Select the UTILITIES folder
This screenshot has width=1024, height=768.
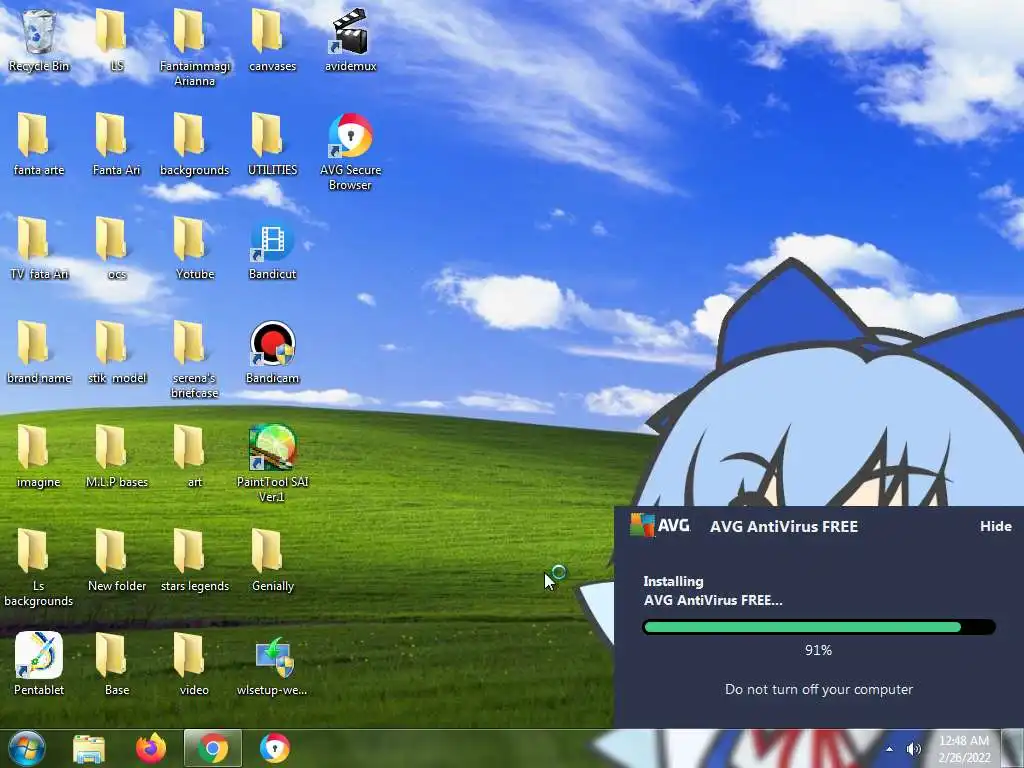pyautogui.click(x=272, y=144)
